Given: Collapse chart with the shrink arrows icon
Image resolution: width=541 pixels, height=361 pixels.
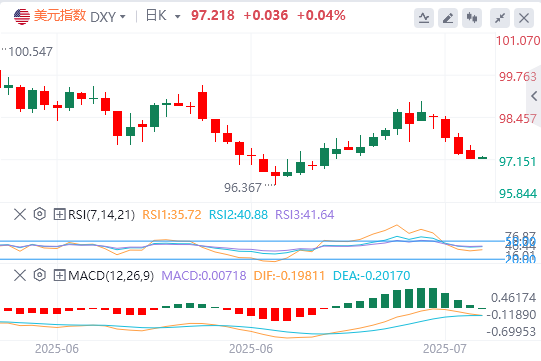Looking at the screenshot, I should (x=500, y=18).
